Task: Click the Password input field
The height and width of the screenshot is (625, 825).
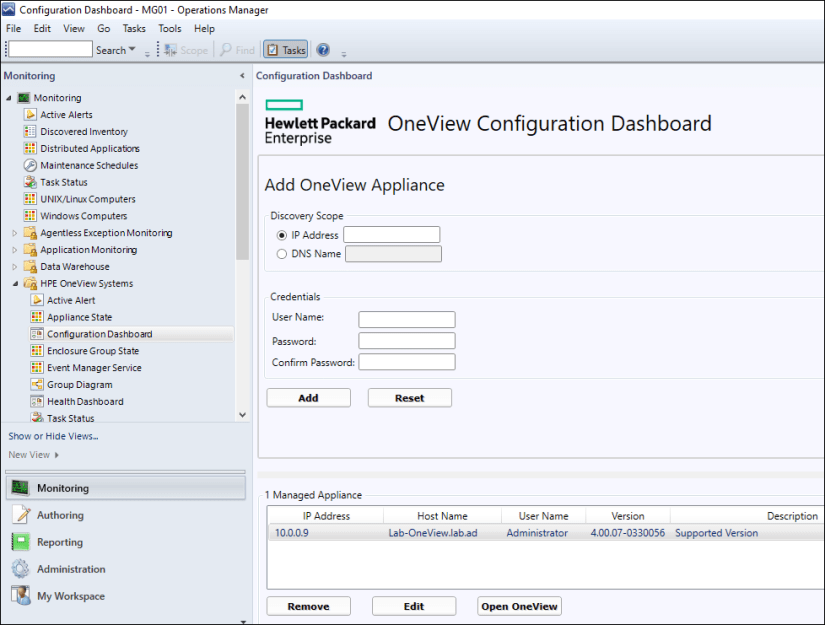Action: click(x=407, y=340)
